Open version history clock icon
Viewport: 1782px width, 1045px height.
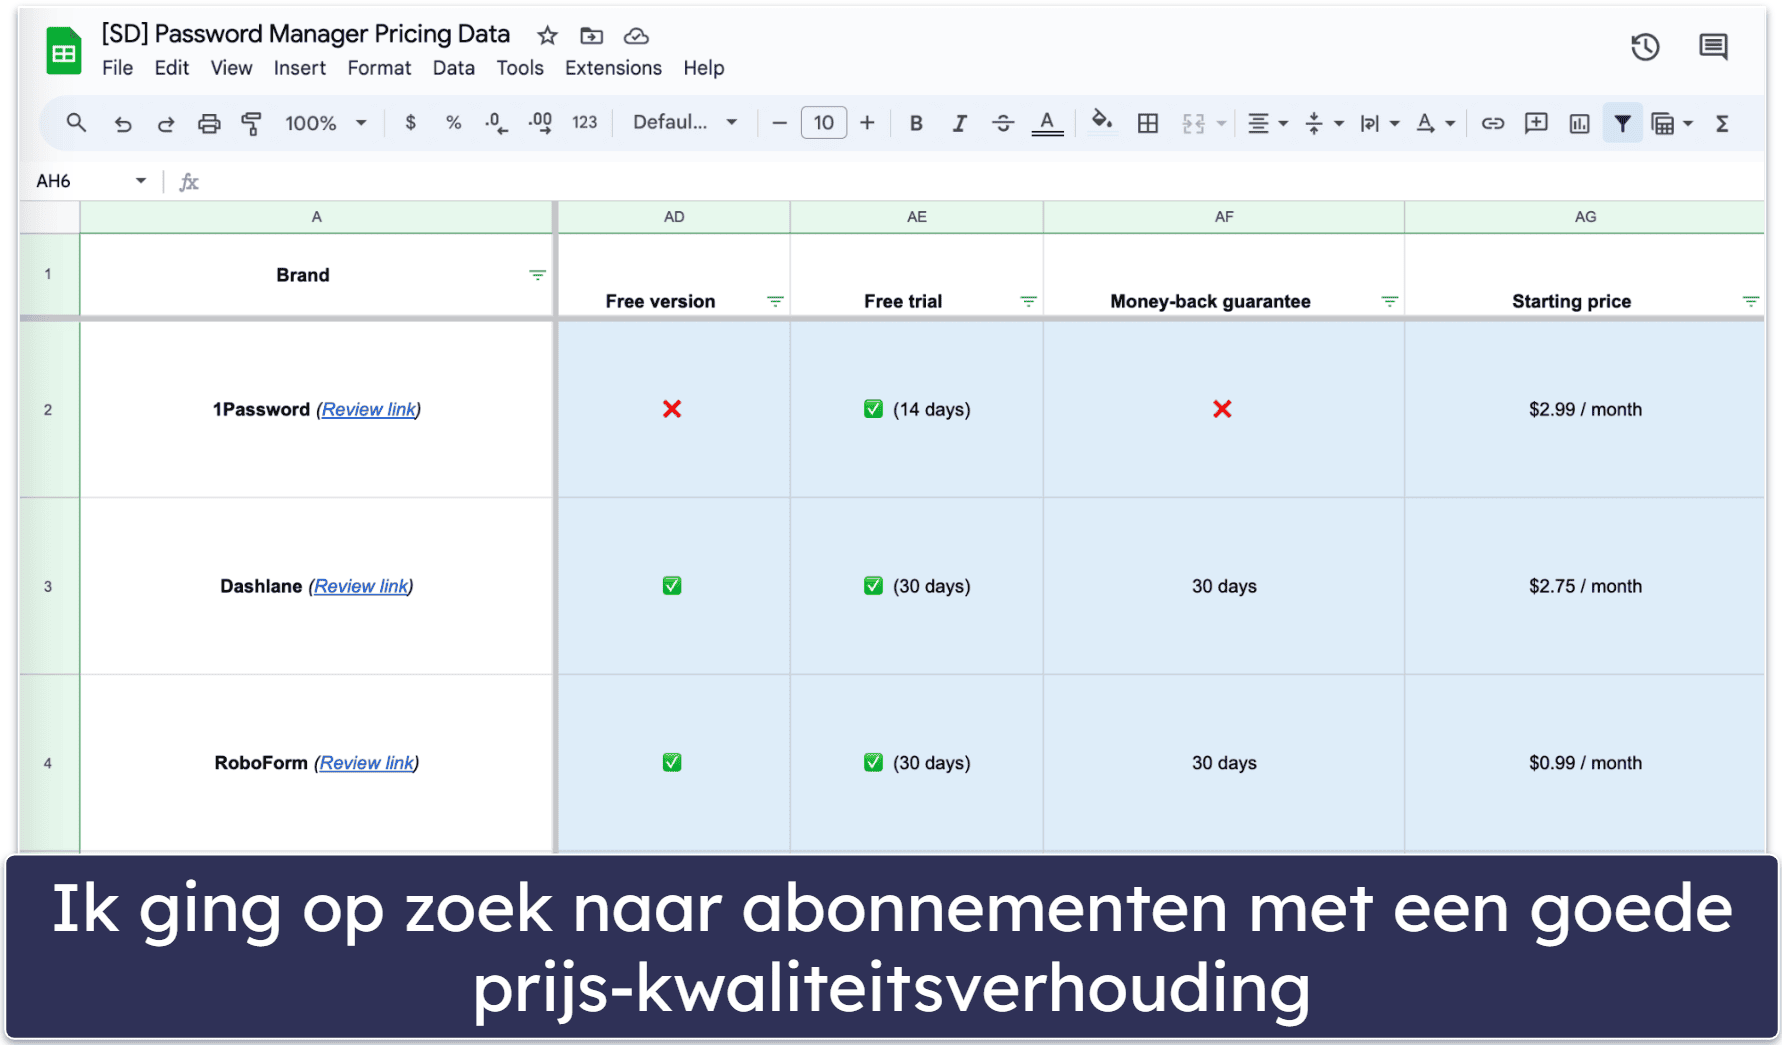tap(1645, 47)
